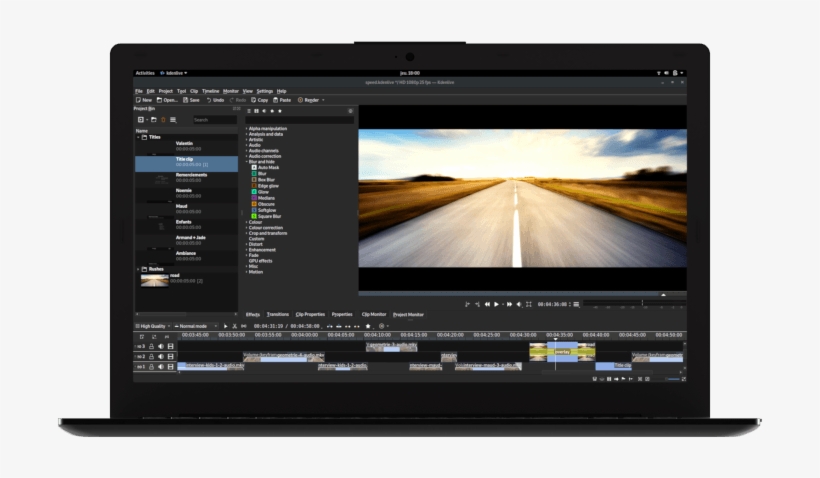
Task: Expand the Alpha manipulation effects category
Action: click(x=247, y=129)
